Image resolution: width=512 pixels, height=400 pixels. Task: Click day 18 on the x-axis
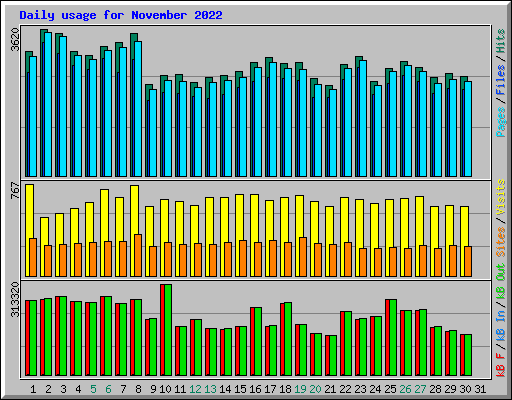[x=285, y=389]
